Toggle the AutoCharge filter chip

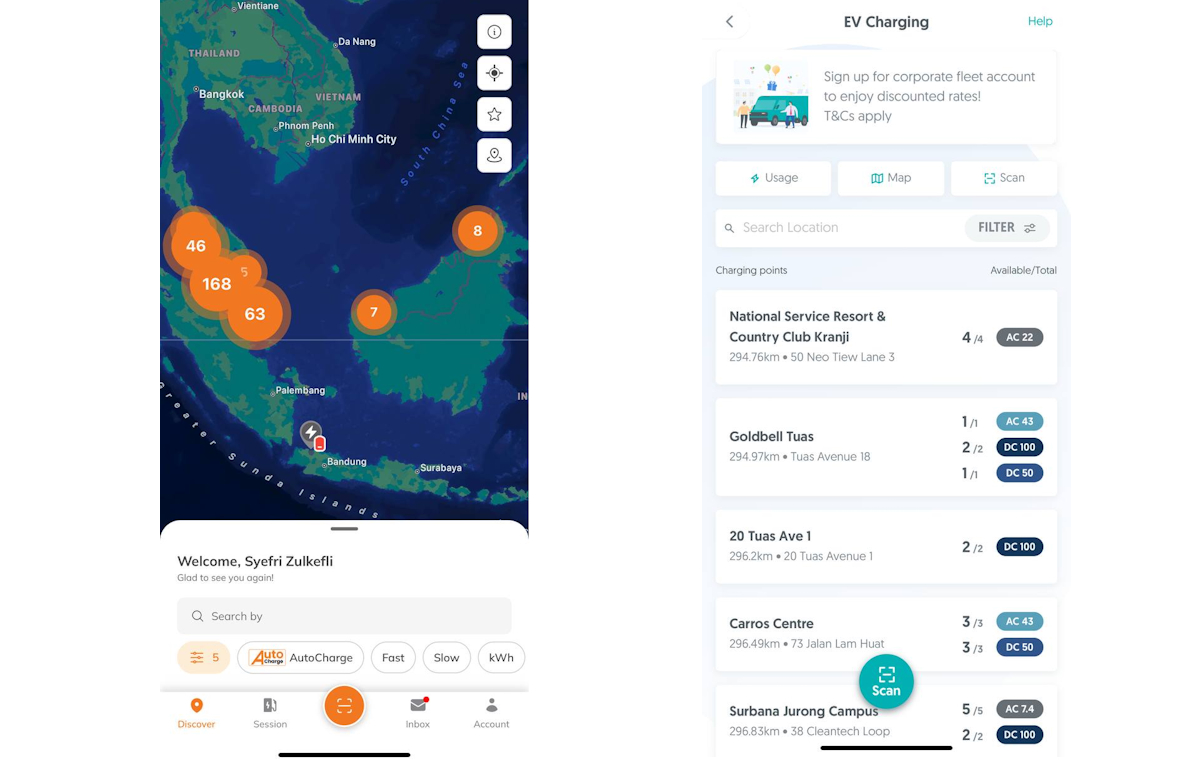coord(300,658)
